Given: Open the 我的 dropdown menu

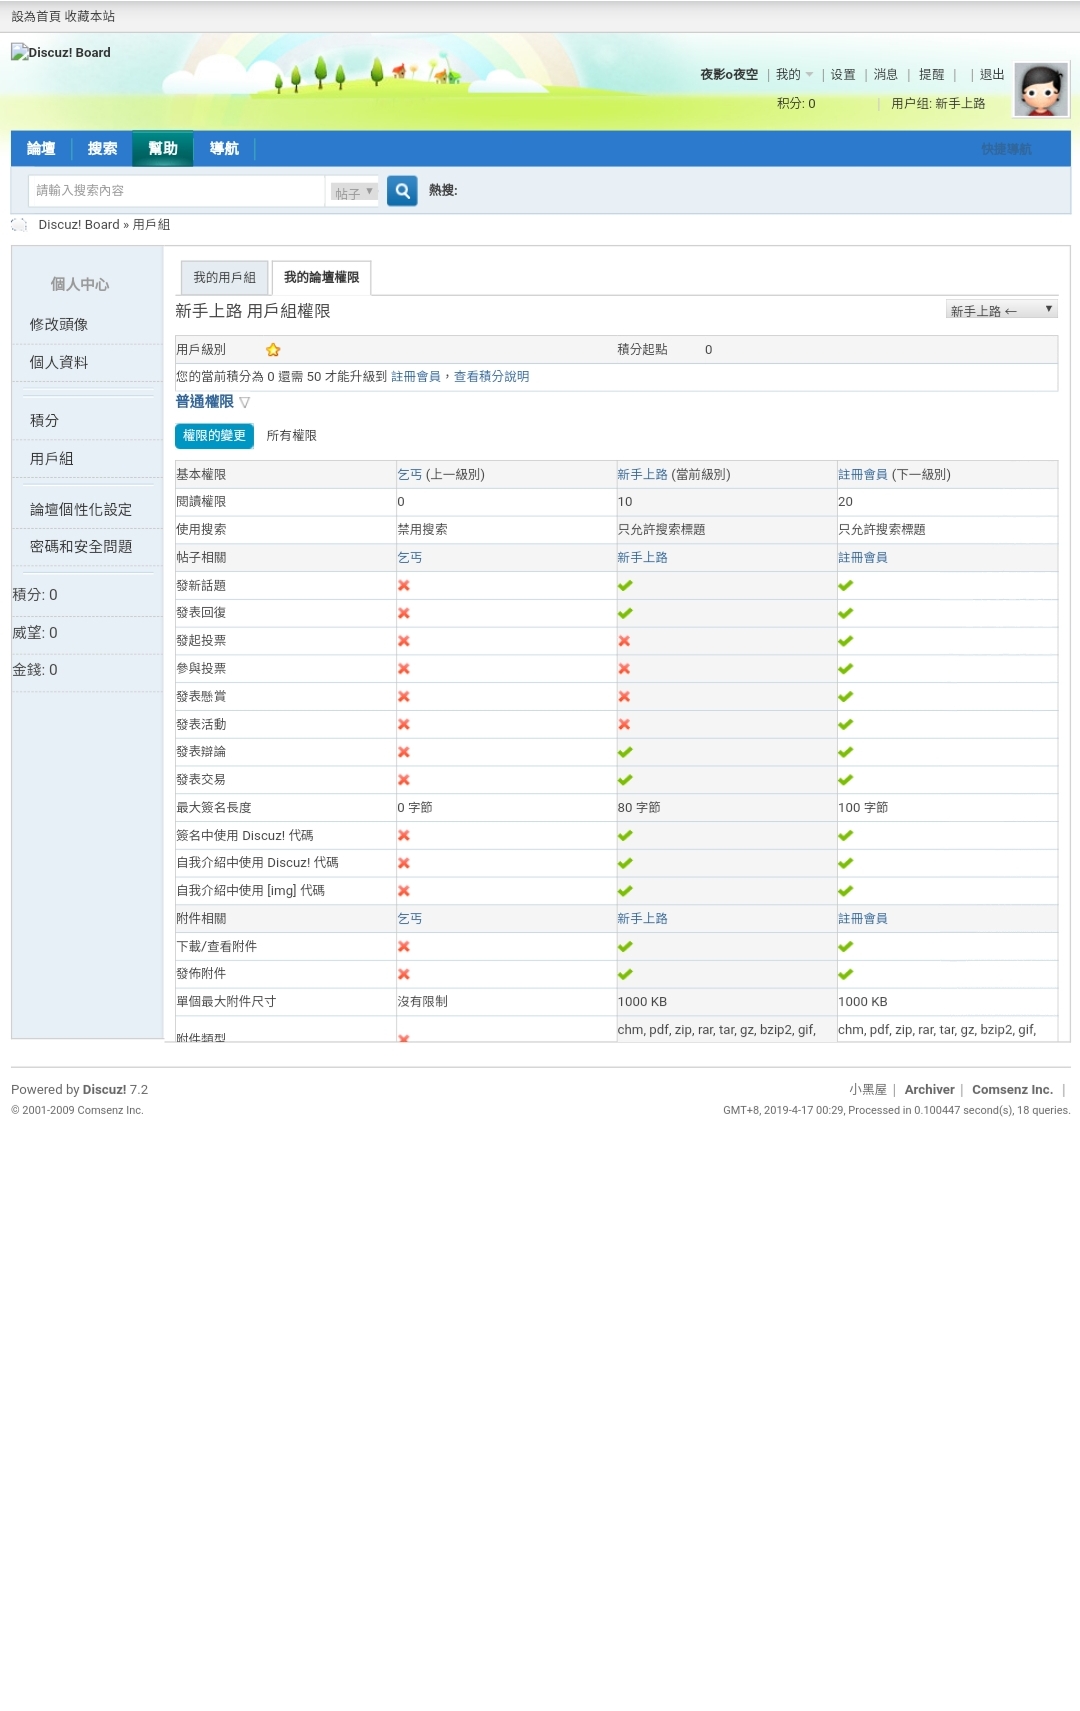Looking at the screenshot, I should coord(794,75).
